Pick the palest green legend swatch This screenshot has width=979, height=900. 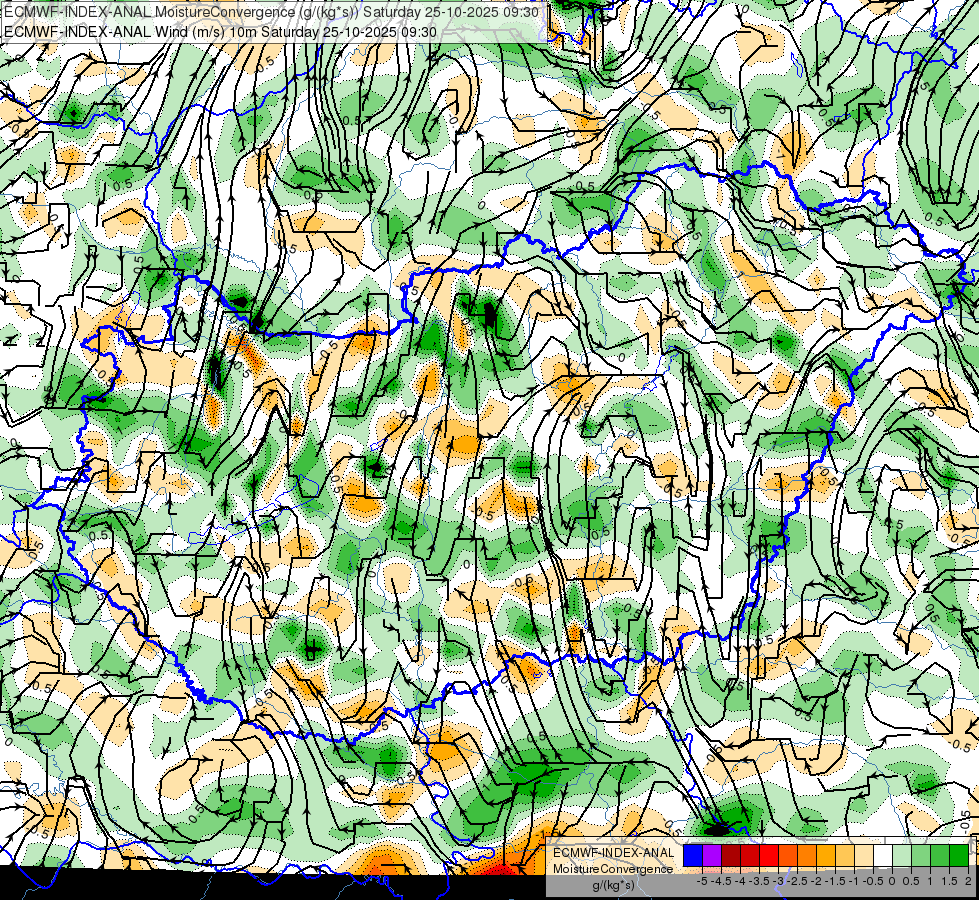[x=902, y=855]
